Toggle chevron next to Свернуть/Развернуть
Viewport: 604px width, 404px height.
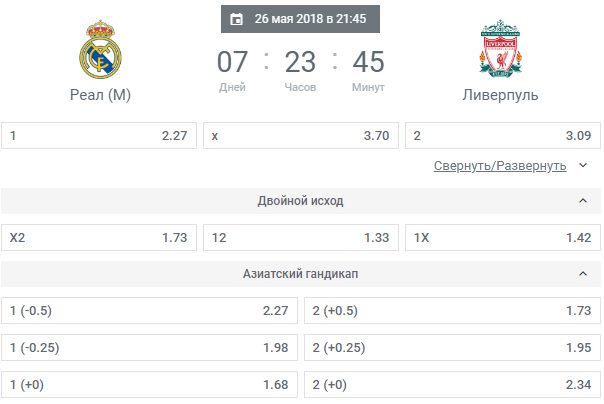[583, 165]
